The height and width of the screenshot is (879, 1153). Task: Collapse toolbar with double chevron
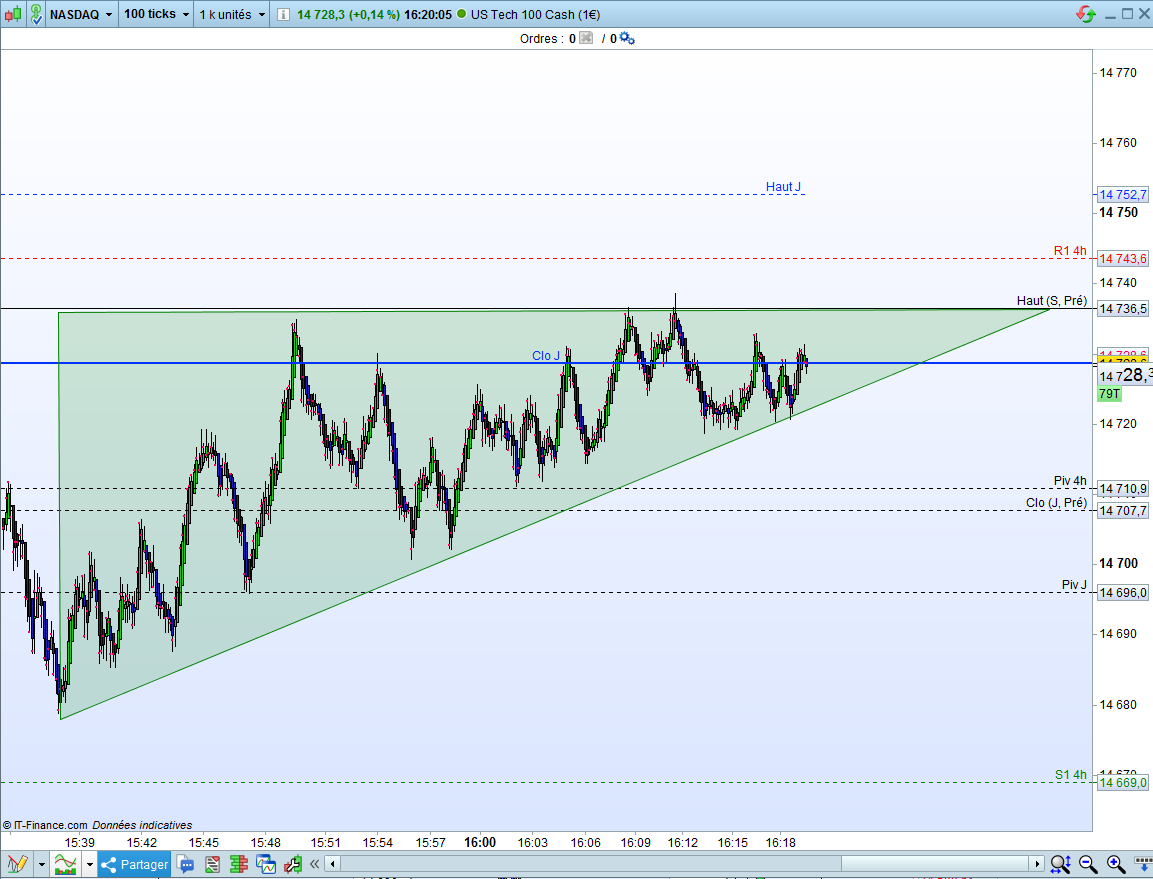point(315,864)
